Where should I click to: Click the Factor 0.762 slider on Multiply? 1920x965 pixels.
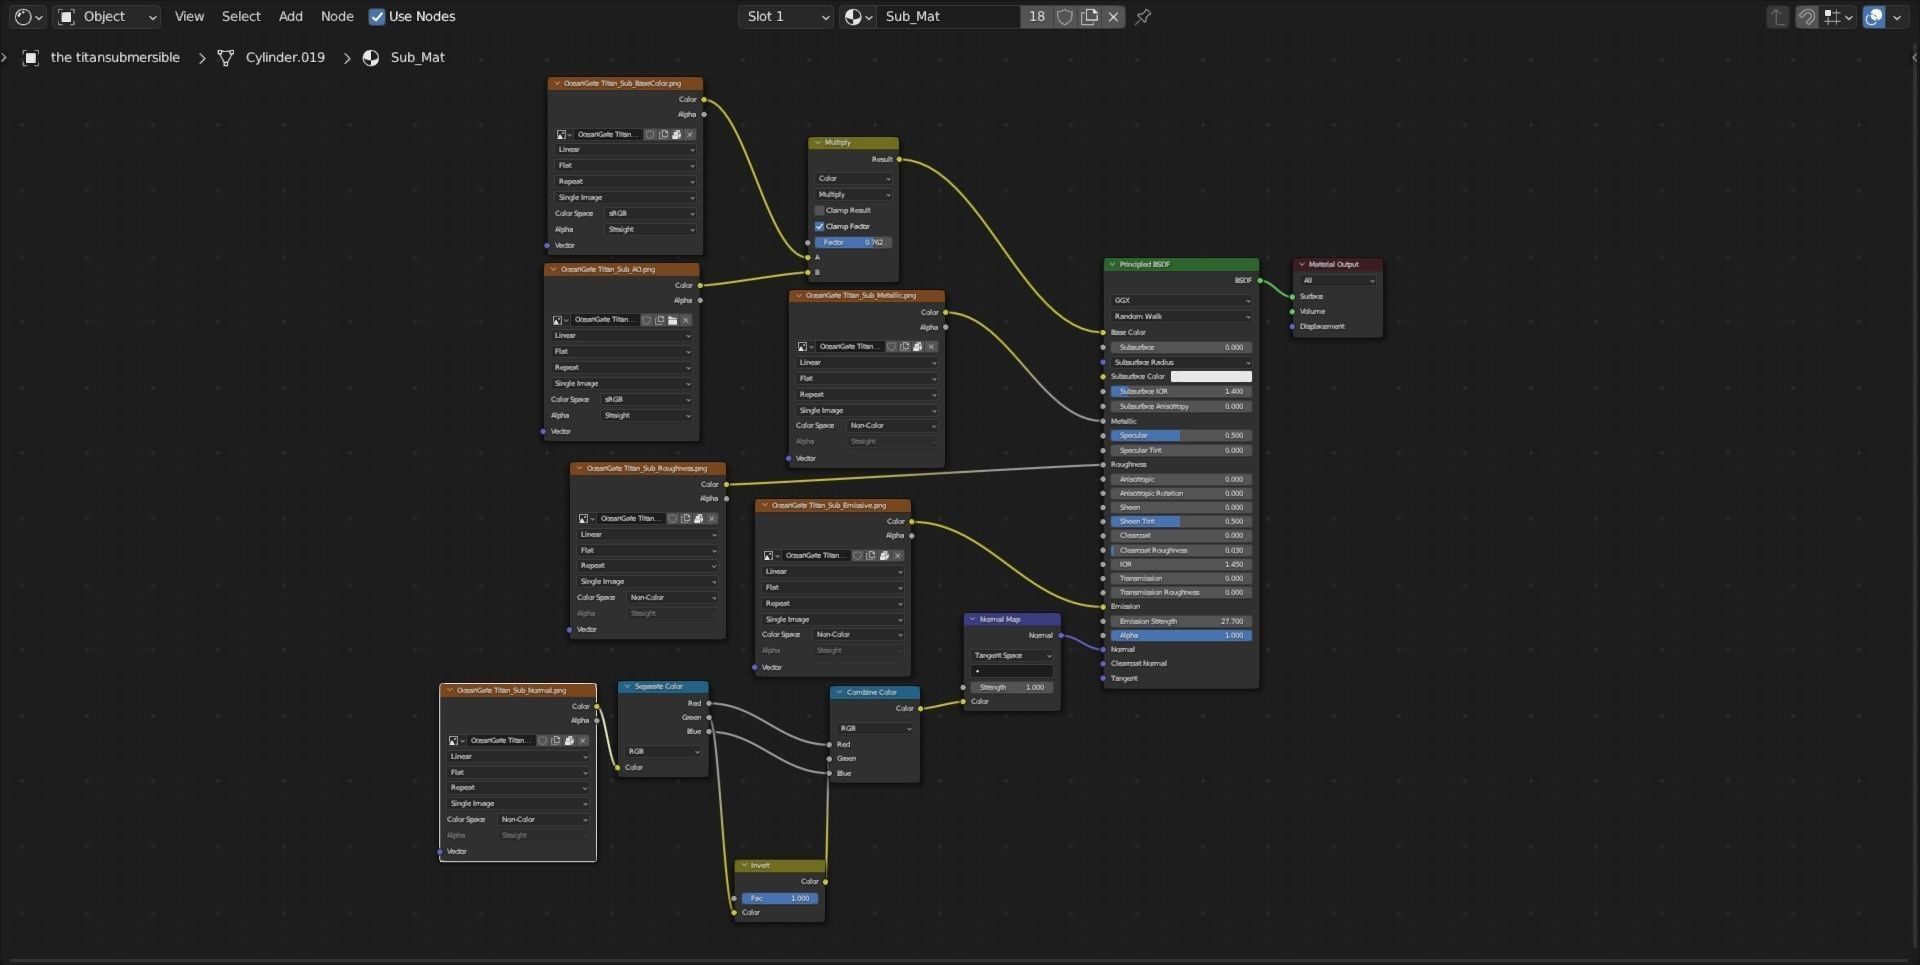854,242
